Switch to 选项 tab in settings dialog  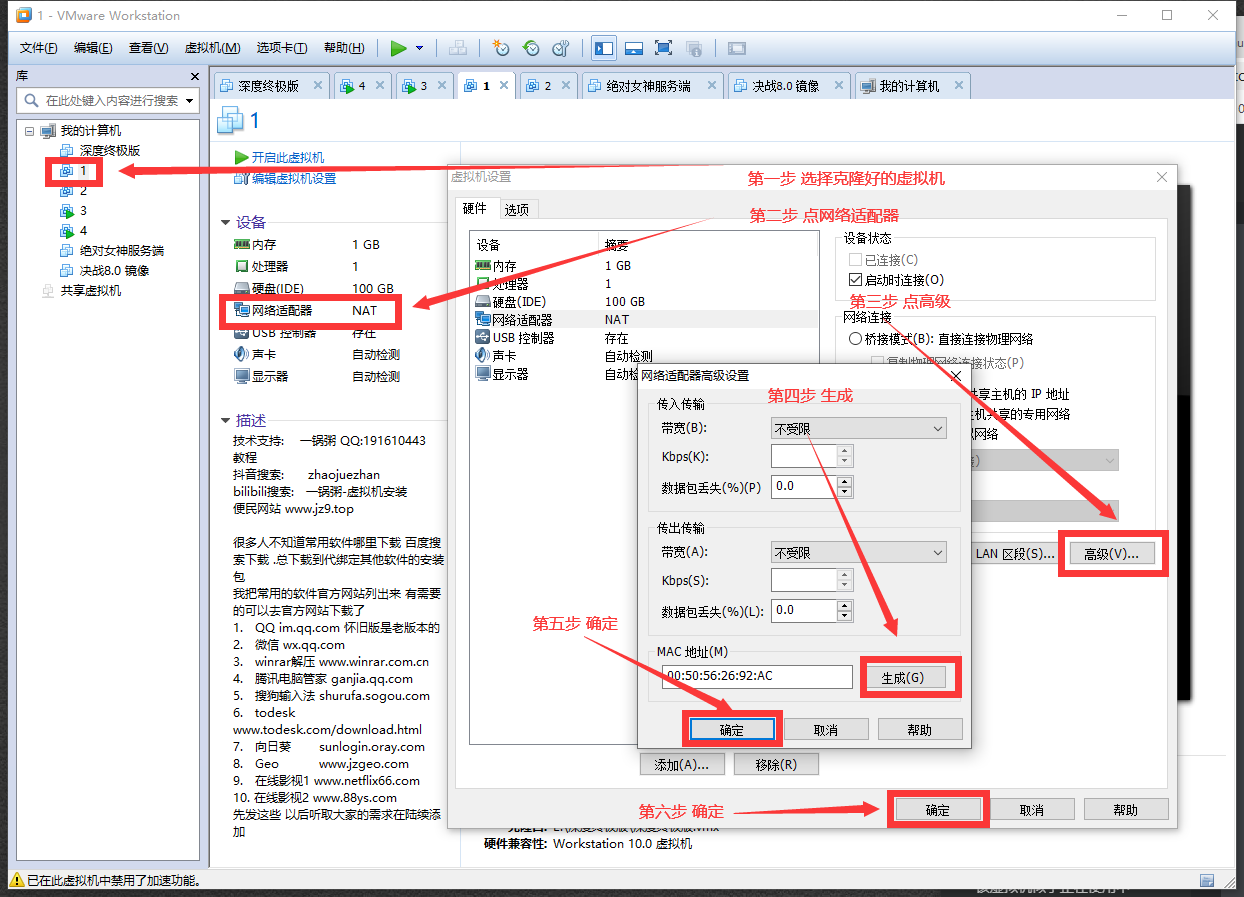[517, 209]
